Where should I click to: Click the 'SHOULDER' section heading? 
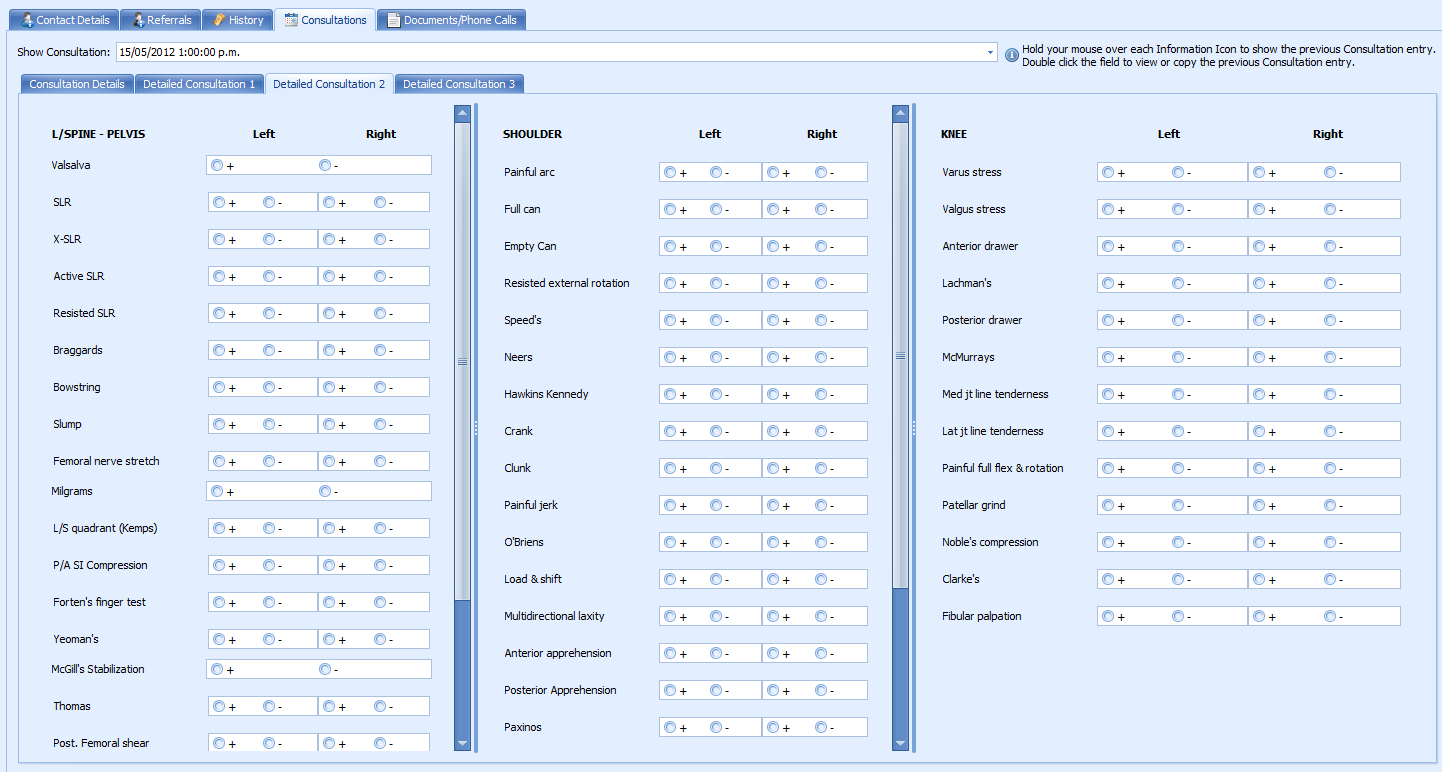point(532,134)
